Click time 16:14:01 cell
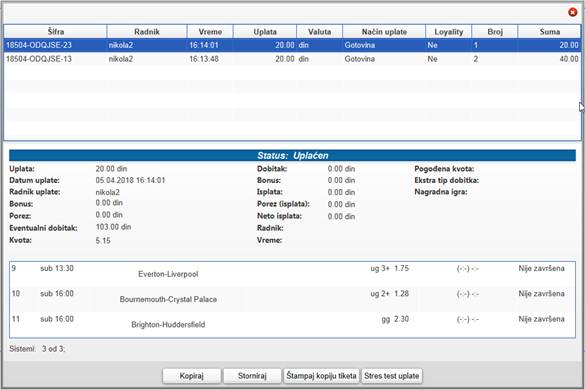This screenshot has height=390, width=585. coord(204,45)
